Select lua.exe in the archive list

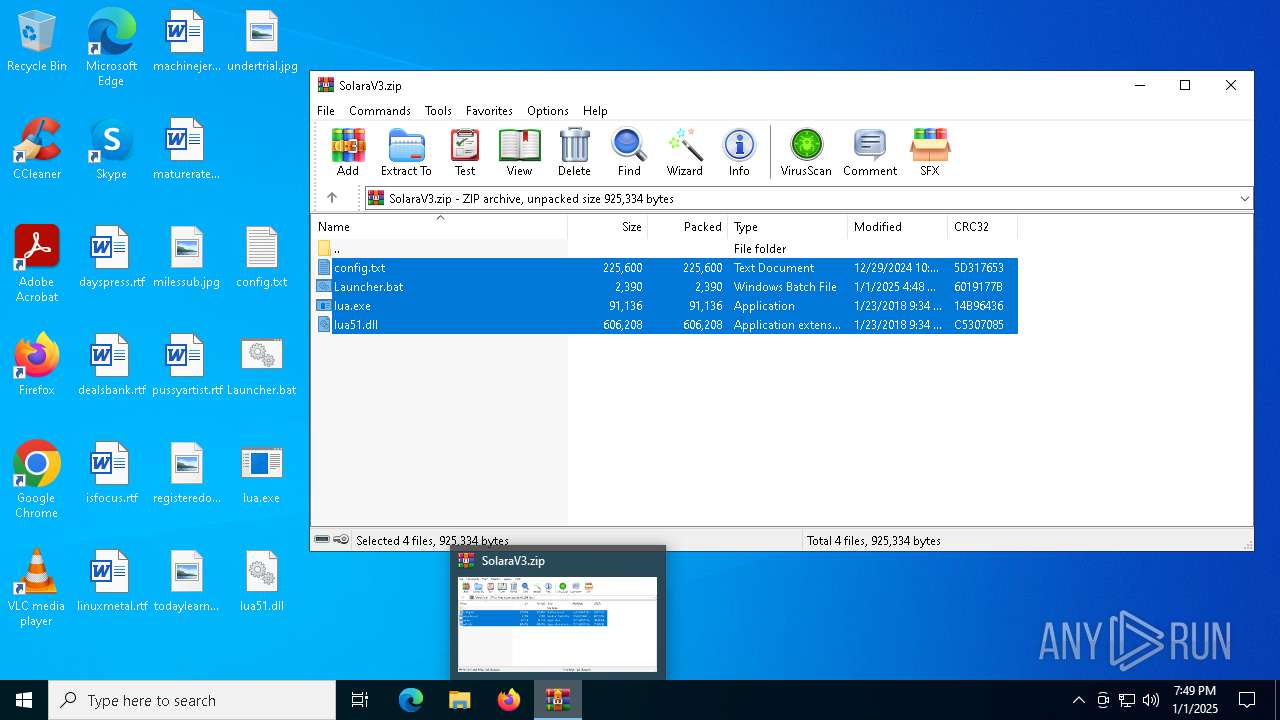(x=665, y=305)
